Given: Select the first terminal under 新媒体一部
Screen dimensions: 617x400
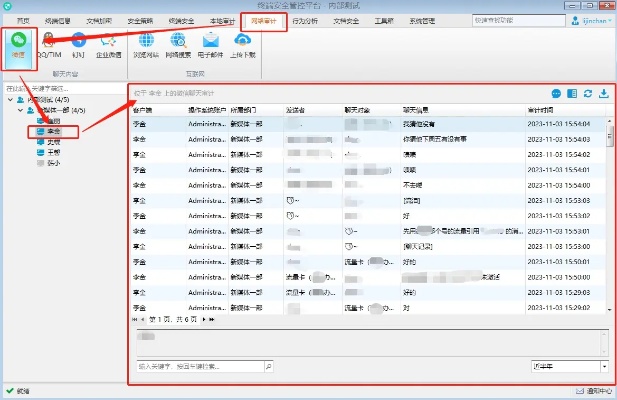Looking at the screenshot, I should [x=49, y=121].
